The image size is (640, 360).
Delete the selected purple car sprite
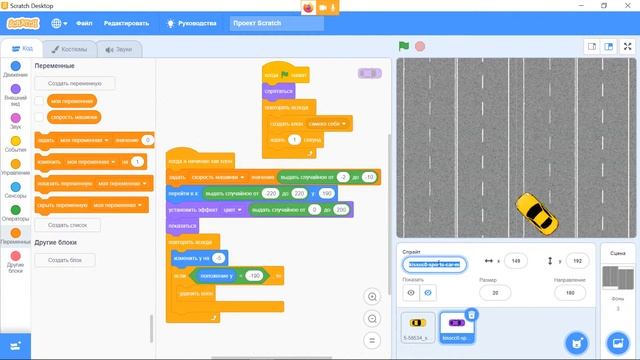click(471, 315)
